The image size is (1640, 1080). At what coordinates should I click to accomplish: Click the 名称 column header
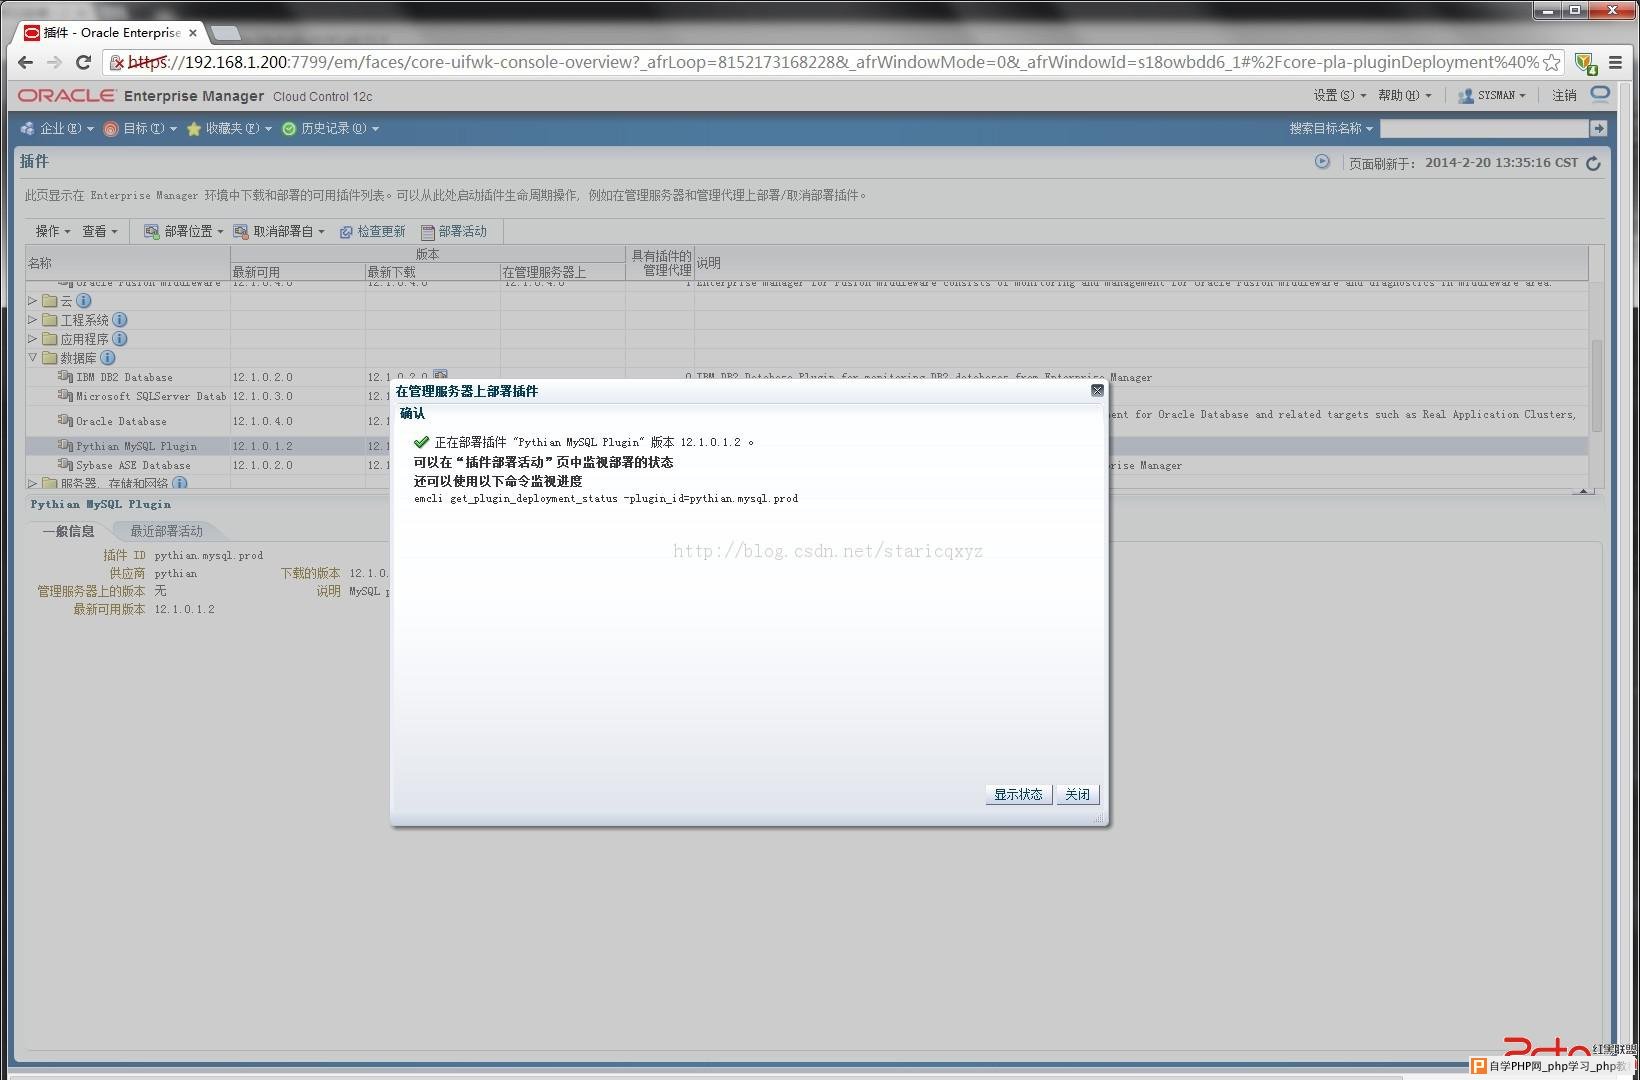[128, 263]
